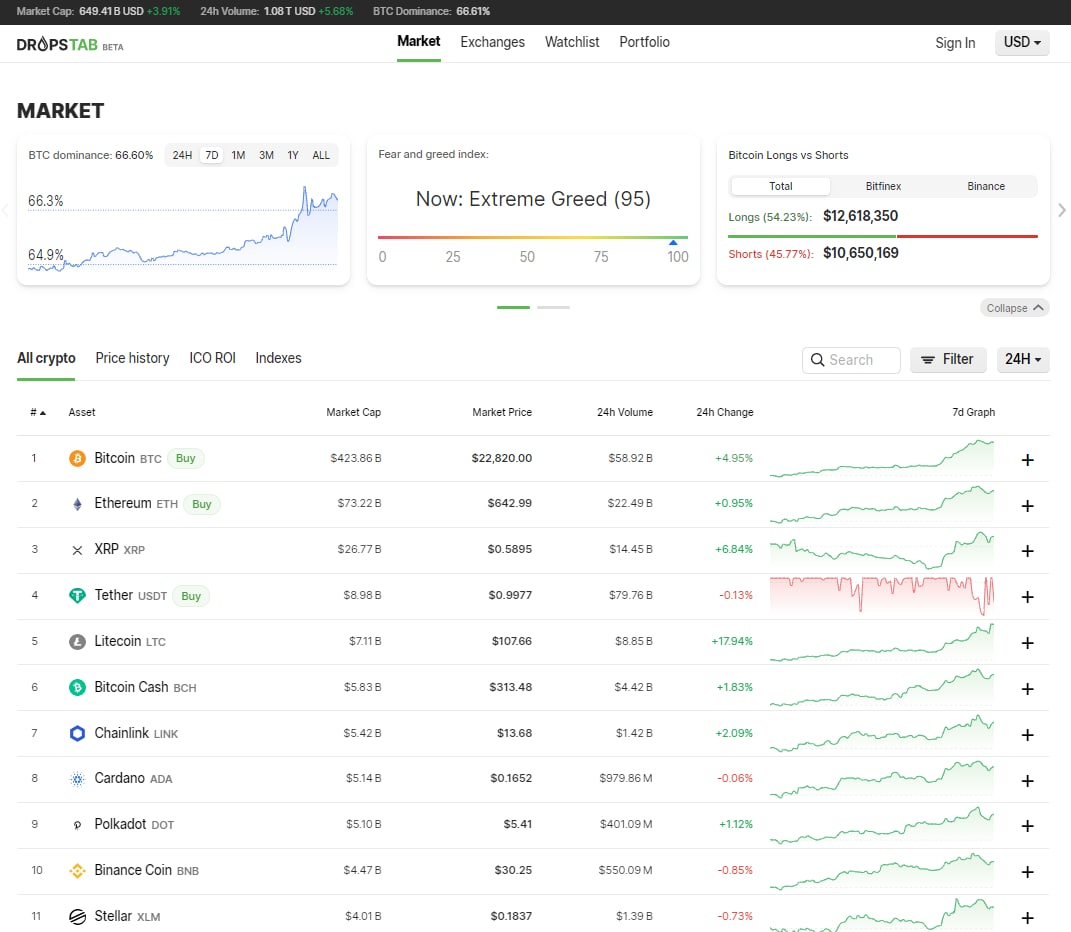This screenshot has height=932, width=1071.
Task: Add Bitcoin to watchlist with plus icon
Action: point(1027,460)
